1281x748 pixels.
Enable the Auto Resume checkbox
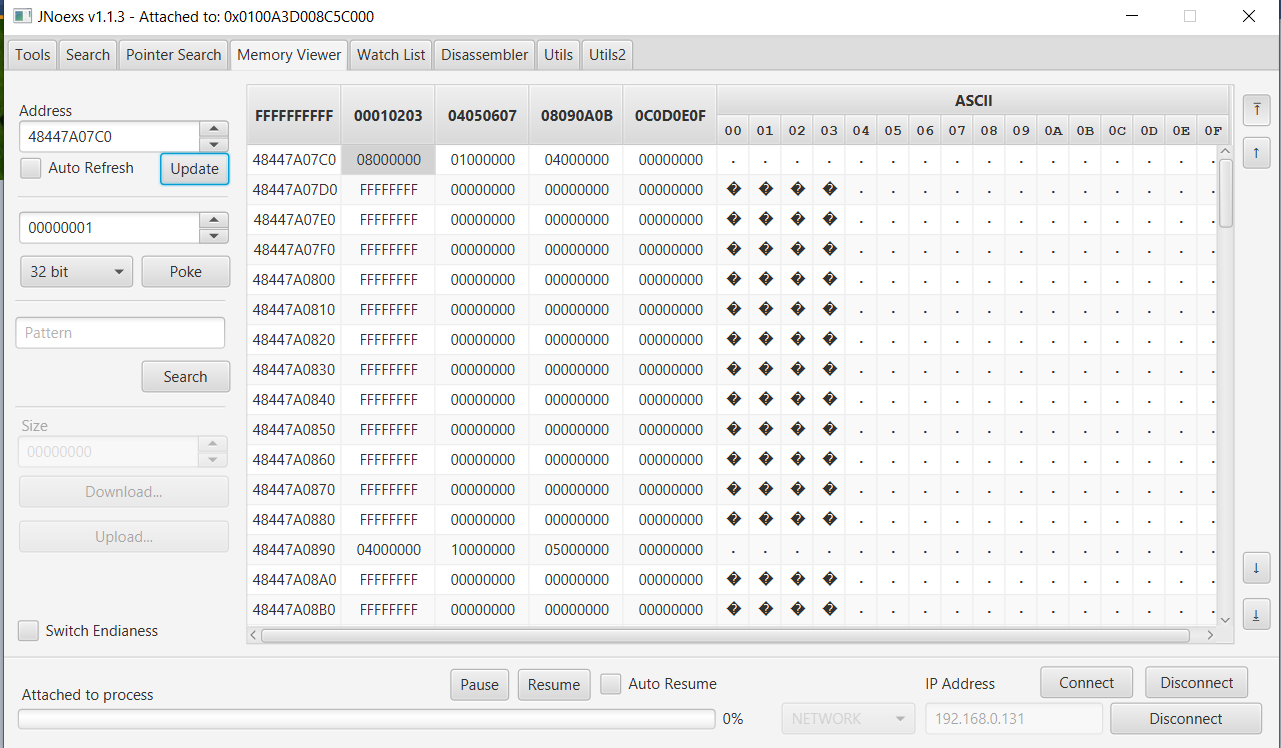(611, 684)
